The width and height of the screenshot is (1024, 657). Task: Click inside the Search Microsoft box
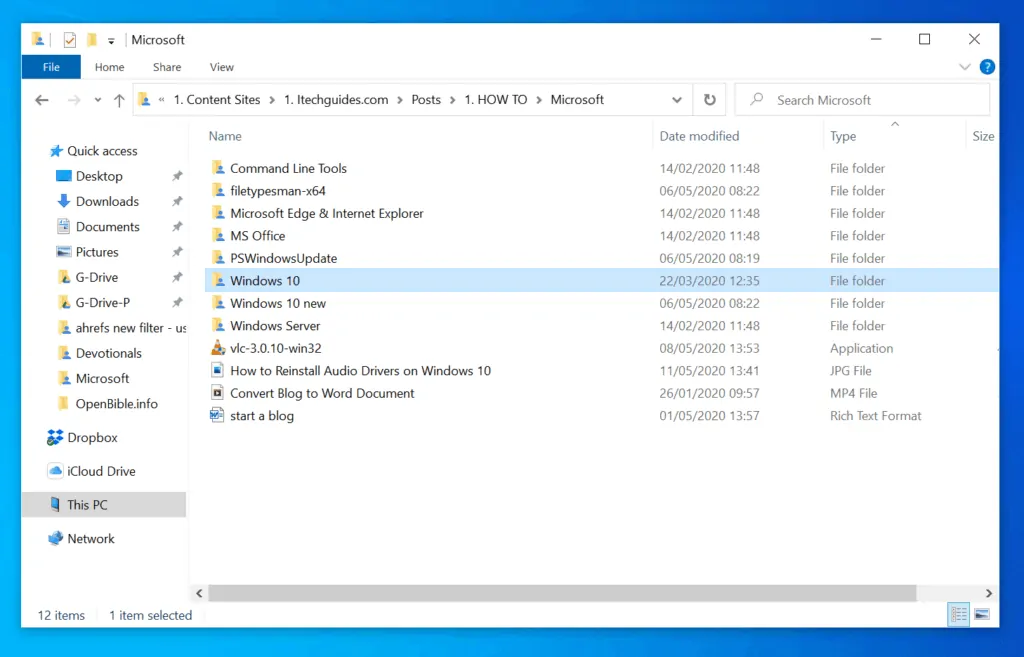862,99
